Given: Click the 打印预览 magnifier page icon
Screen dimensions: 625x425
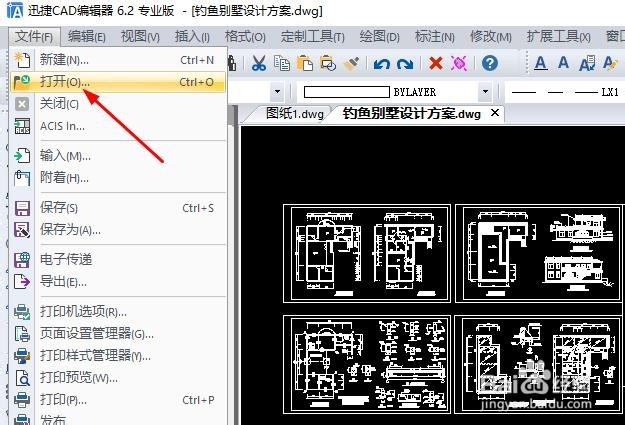Looking at the screenshot, I should tap(22, 377).
